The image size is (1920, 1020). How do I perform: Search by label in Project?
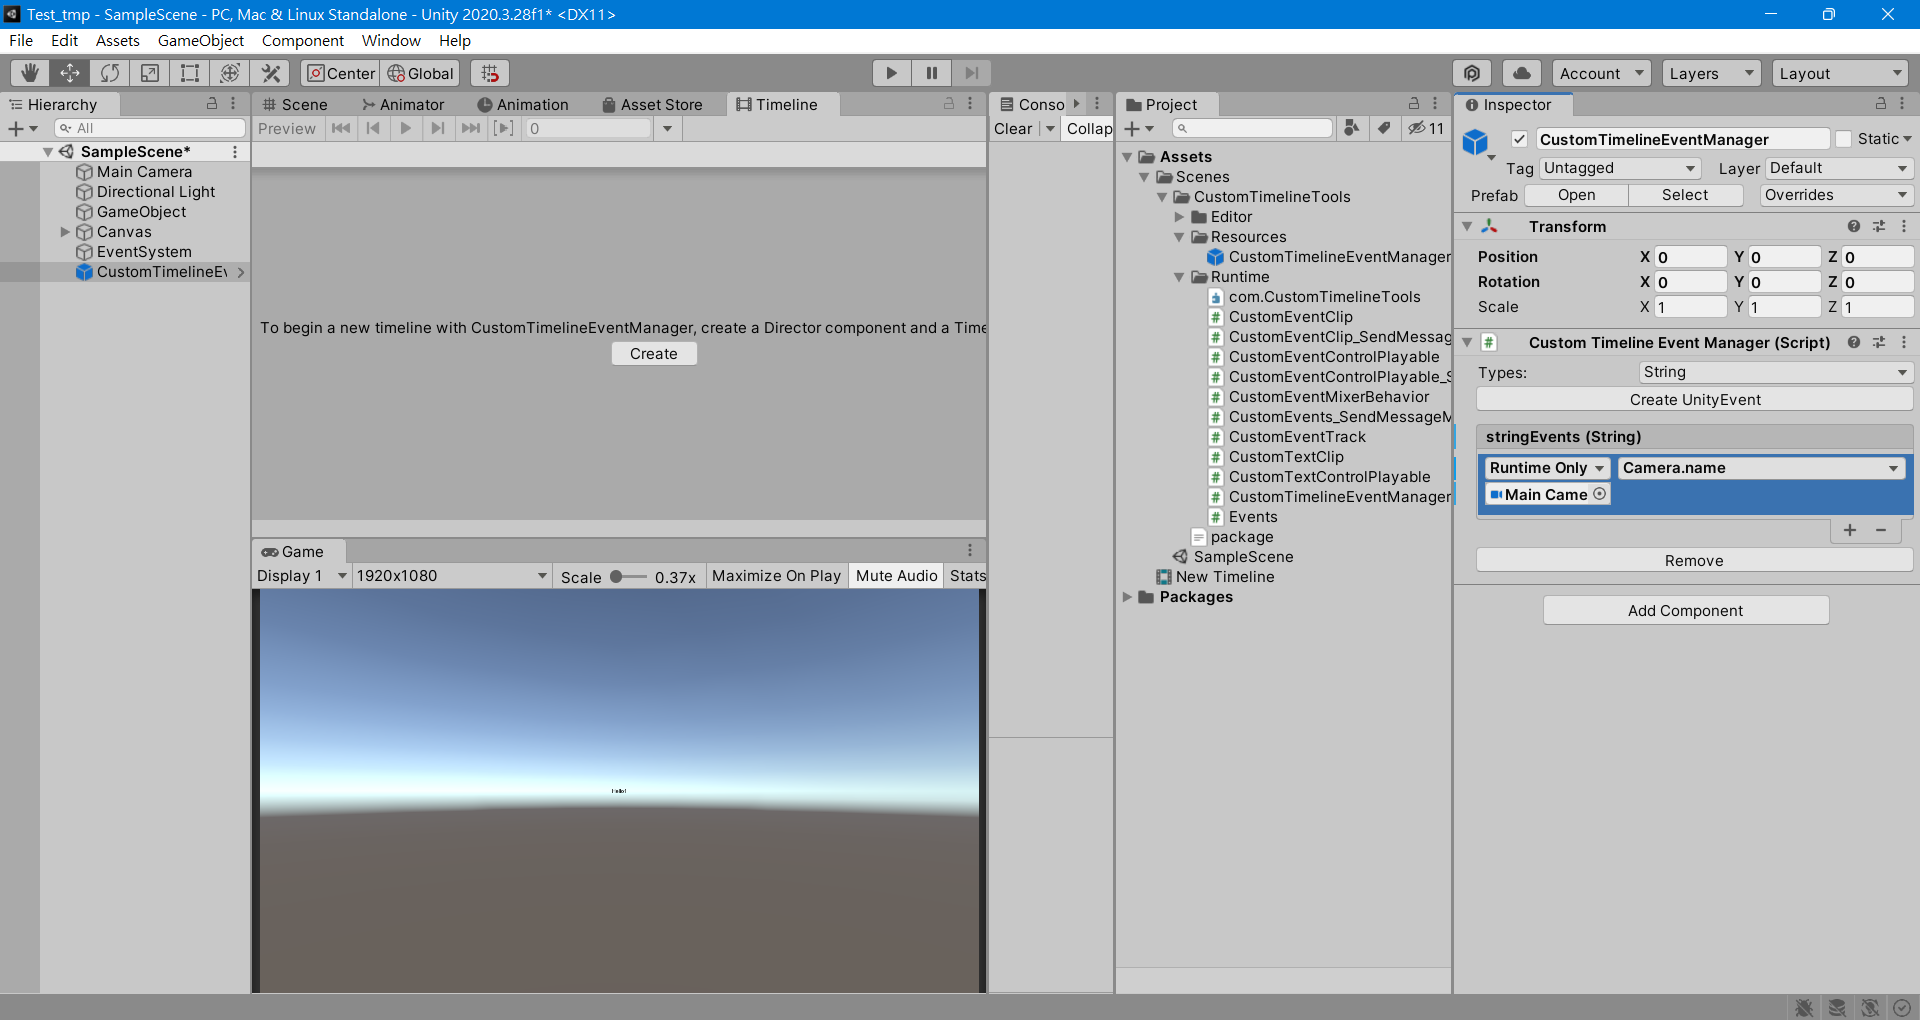click(x=1384, y=128)
